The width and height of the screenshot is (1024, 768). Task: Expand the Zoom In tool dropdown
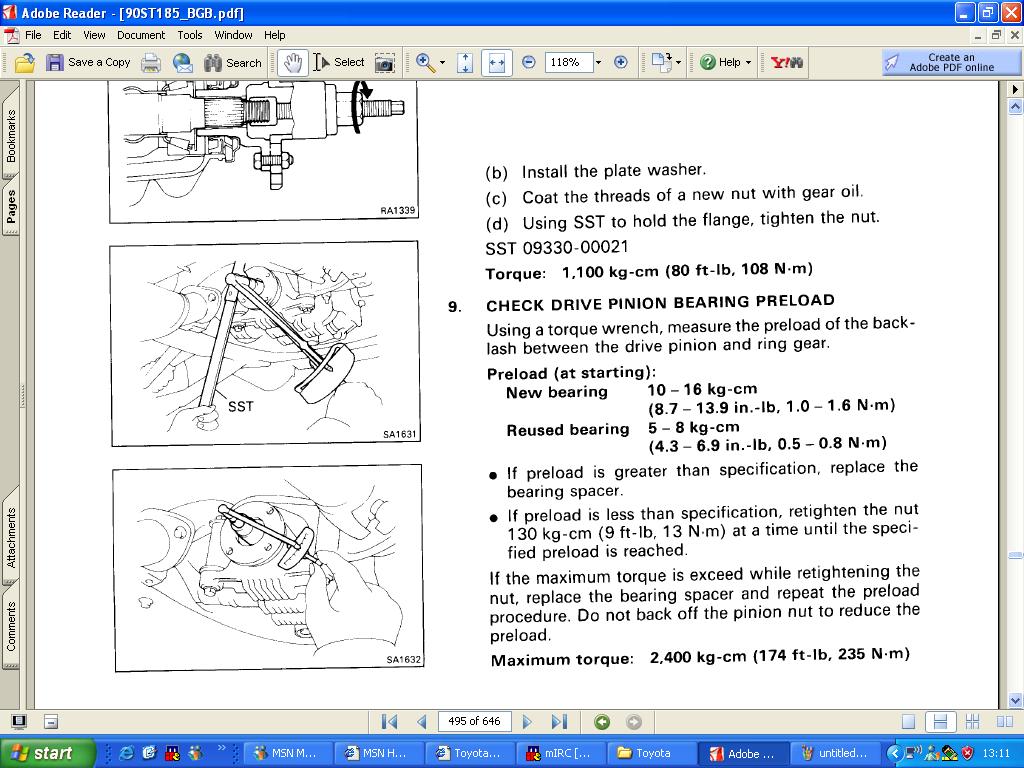coord(442,62)
